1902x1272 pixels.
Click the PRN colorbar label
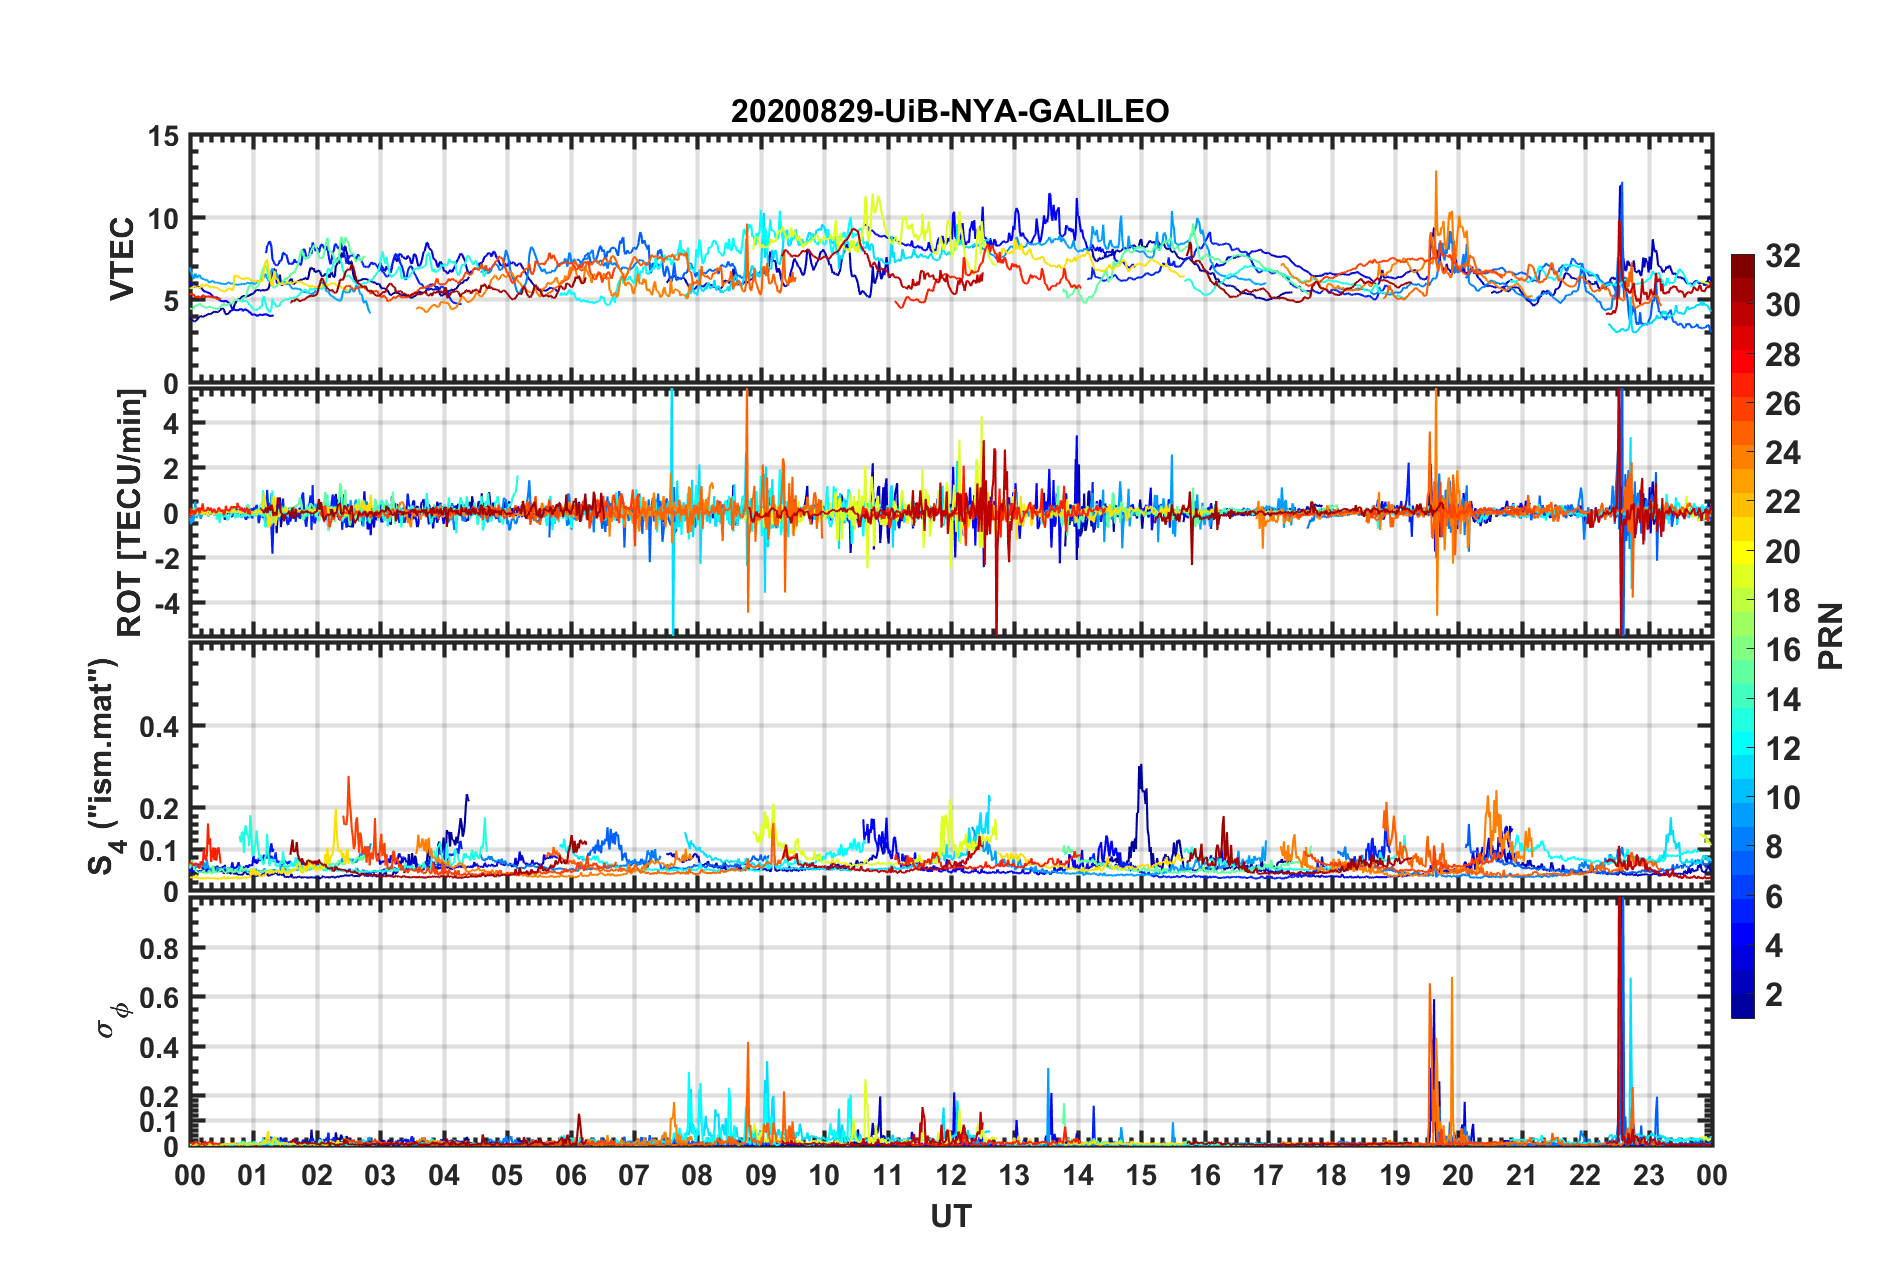(x=1830, y=637)
